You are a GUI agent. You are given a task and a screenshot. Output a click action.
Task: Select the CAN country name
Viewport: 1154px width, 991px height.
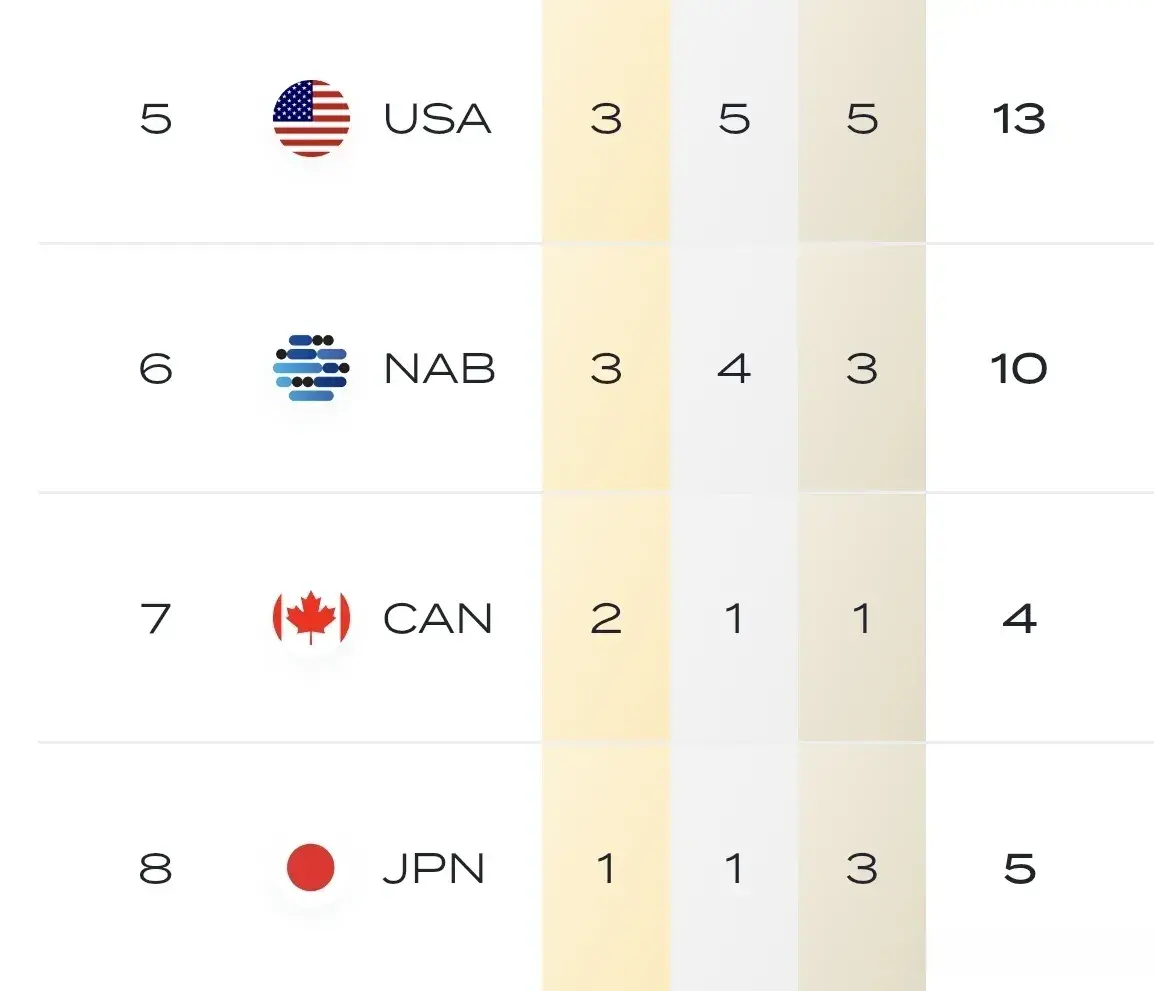437,619
